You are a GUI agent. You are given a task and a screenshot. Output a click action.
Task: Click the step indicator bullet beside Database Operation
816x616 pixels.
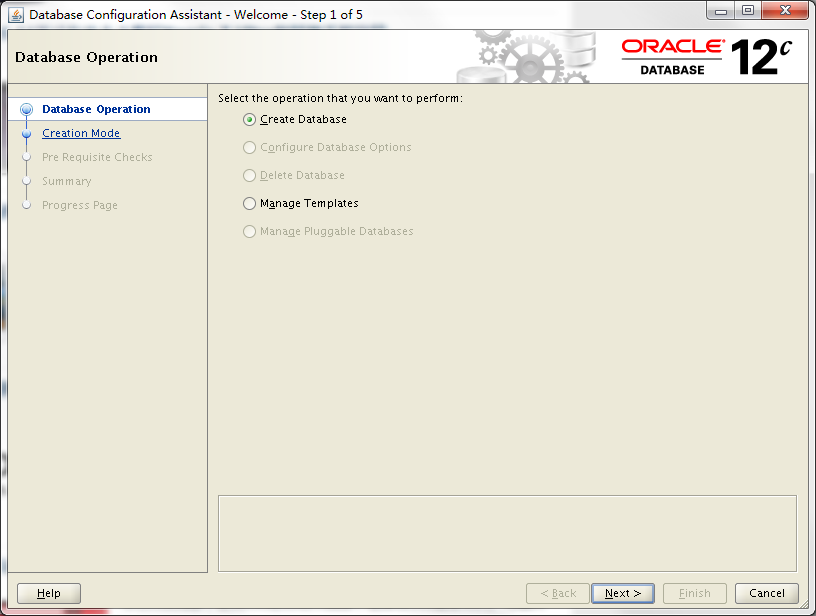pos(28,109)
